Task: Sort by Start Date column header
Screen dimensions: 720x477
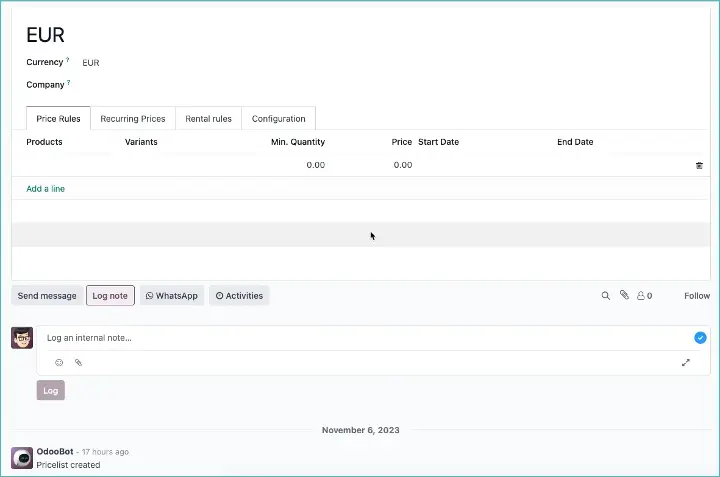Action: click(x=439, y=142)
